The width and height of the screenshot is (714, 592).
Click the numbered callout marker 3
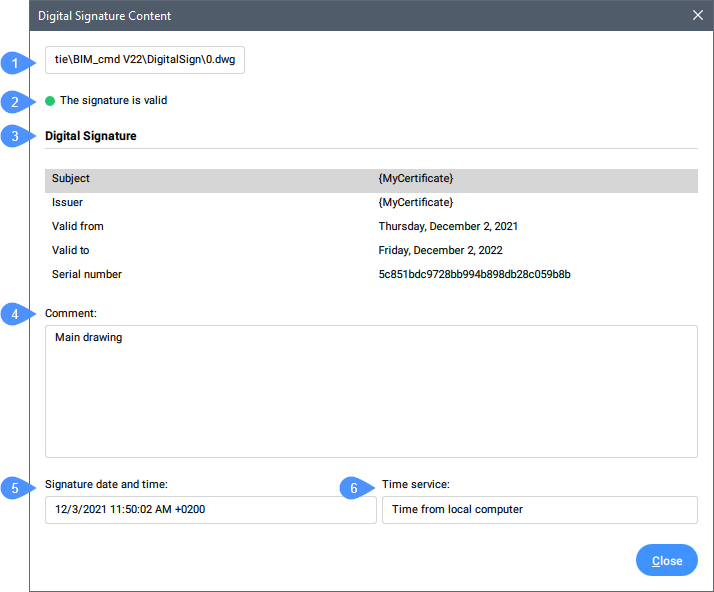pos(14,136)
